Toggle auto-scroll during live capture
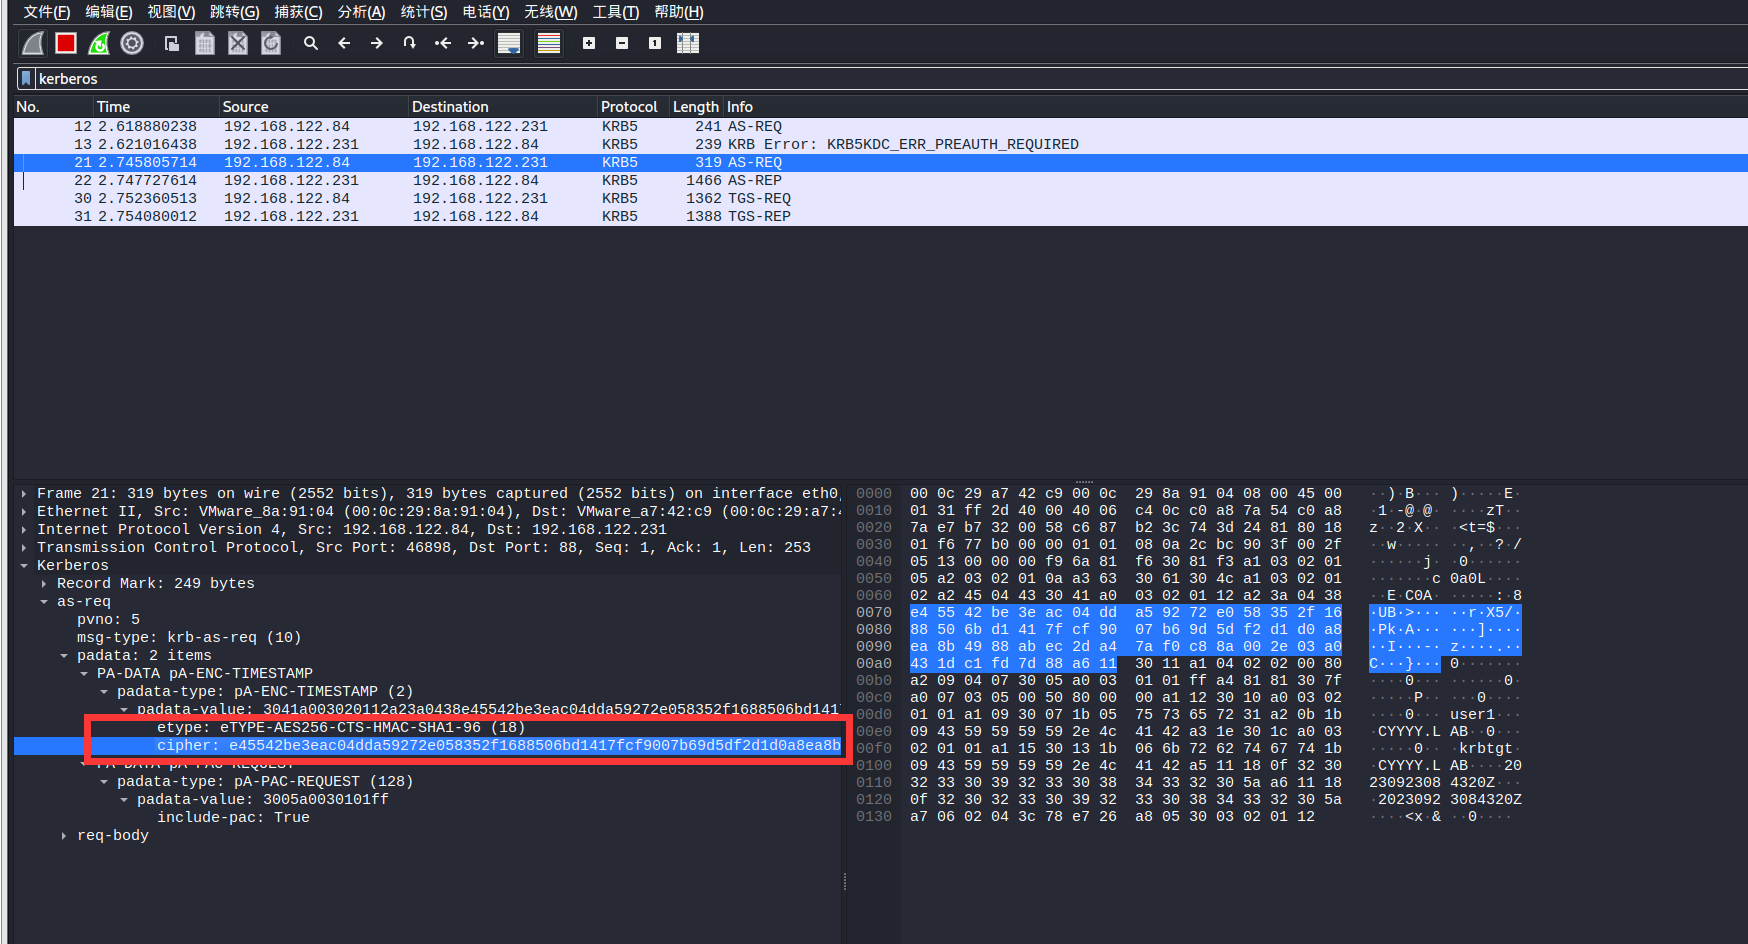 pos(509,43)
